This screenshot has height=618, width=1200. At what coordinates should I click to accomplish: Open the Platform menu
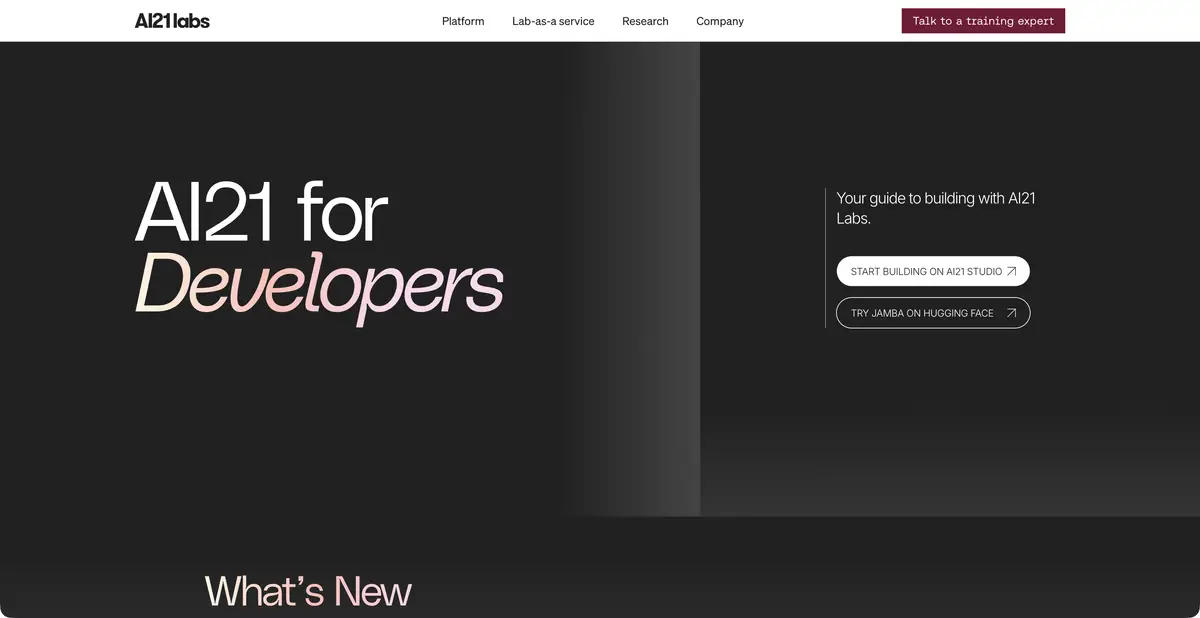point(463,21)
